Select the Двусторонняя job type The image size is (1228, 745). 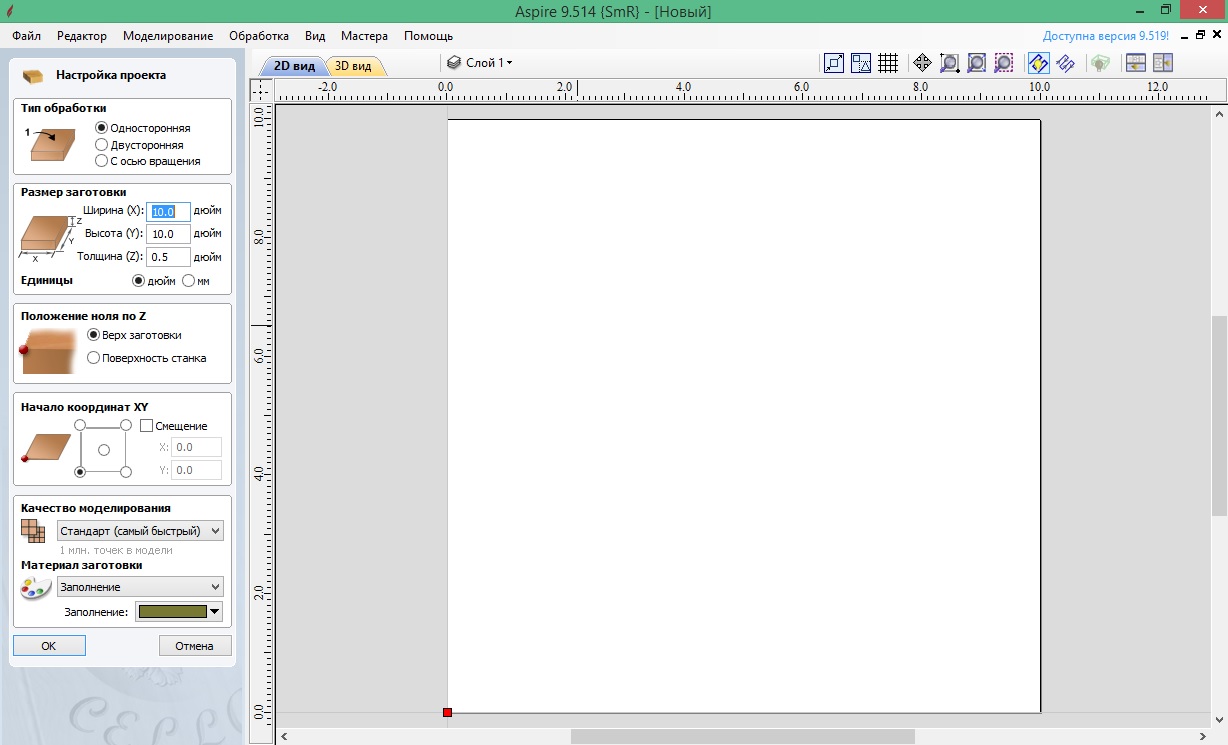(101, 145)
